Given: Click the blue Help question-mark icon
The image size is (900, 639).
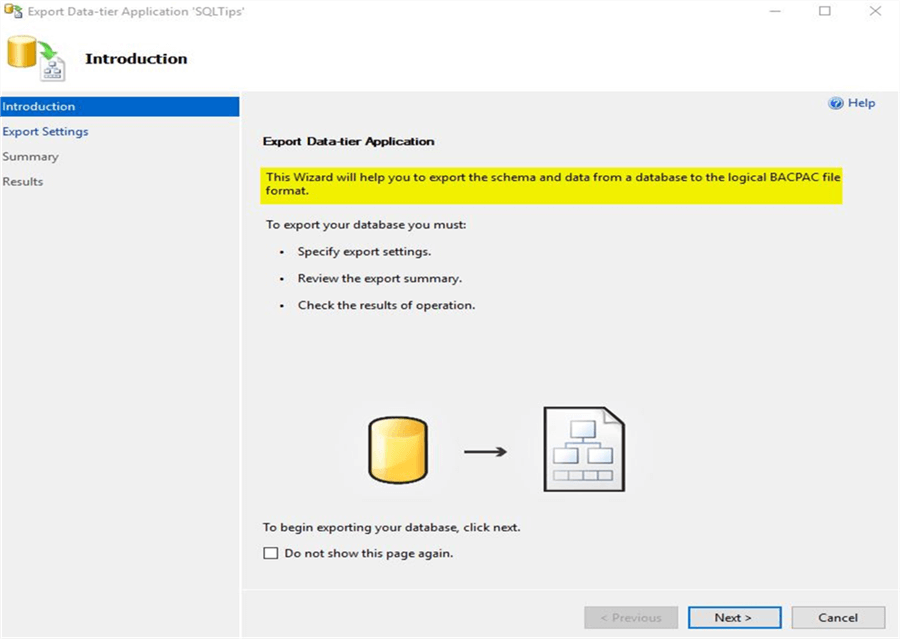Looking at the screenshot, I should pyautogui.click(x=836, y=103).
